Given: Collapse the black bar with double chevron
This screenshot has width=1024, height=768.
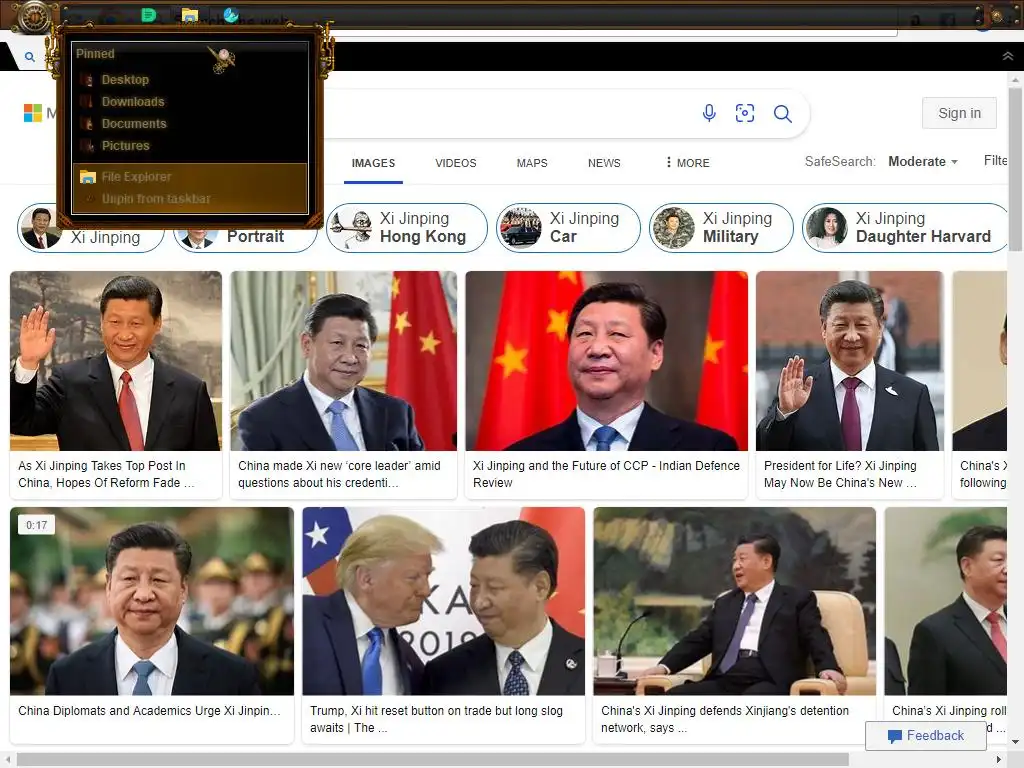Looking at the screenshot, I should coord(1008,56).
